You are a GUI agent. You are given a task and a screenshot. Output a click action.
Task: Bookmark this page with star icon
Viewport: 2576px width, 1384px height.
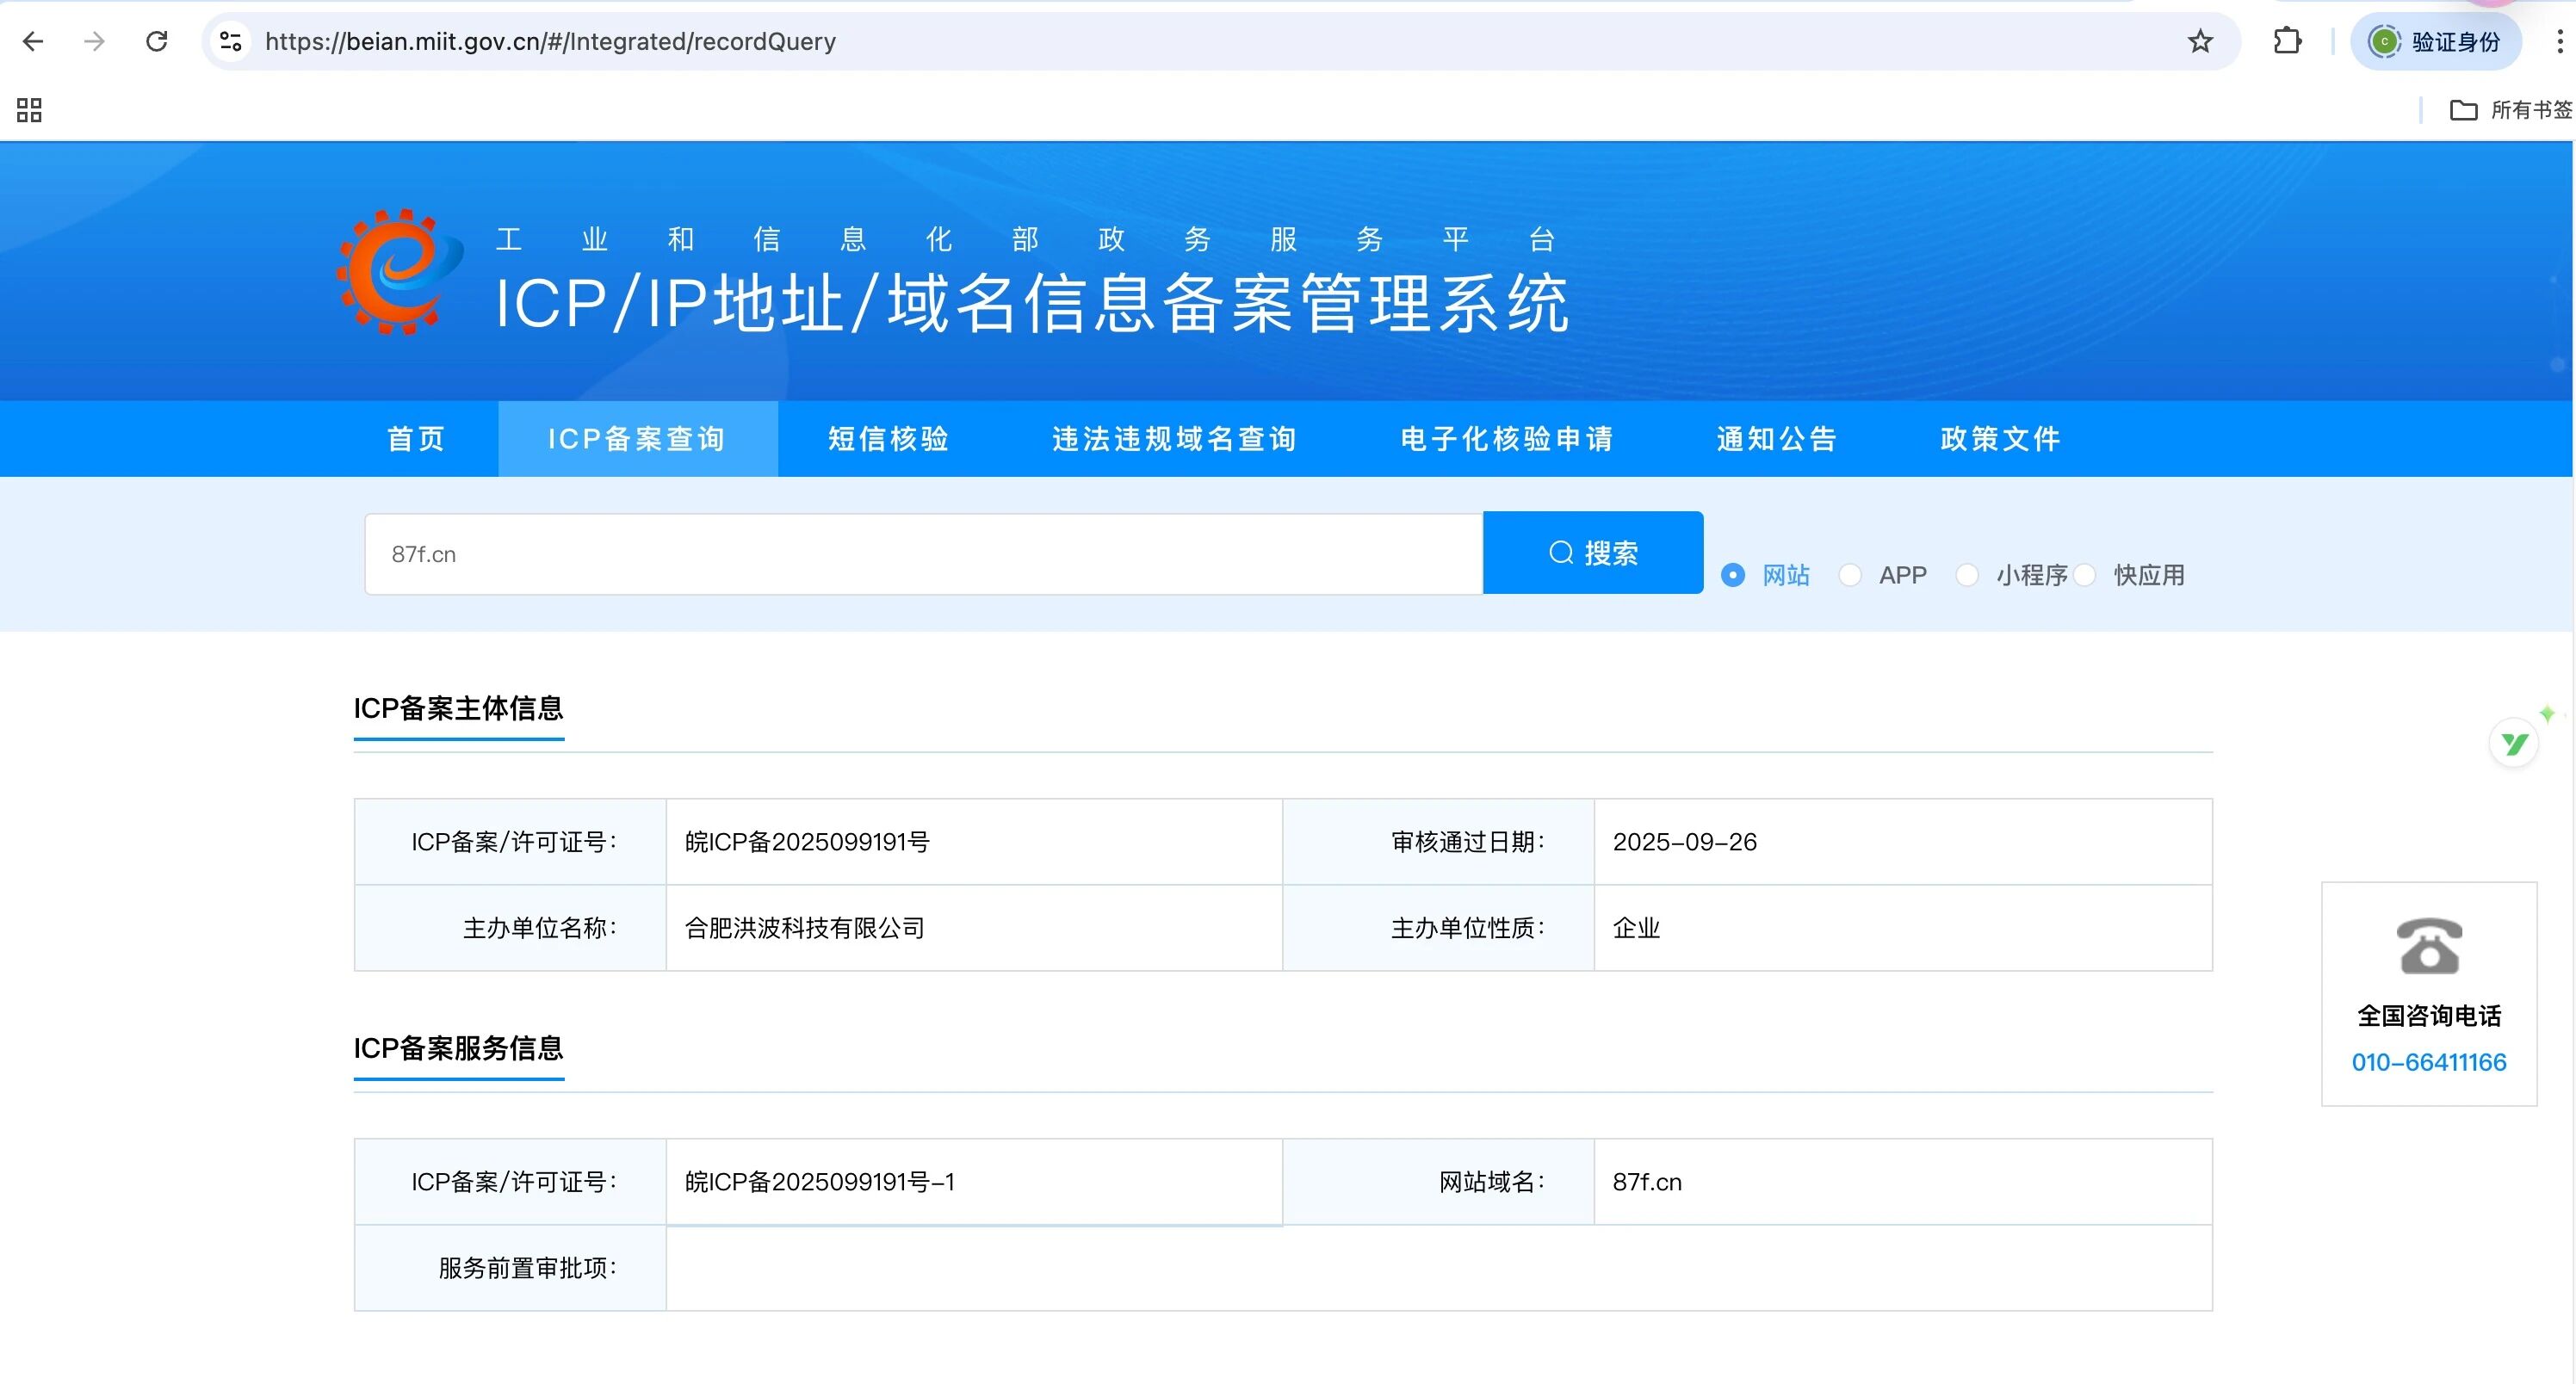(2200, 41)
